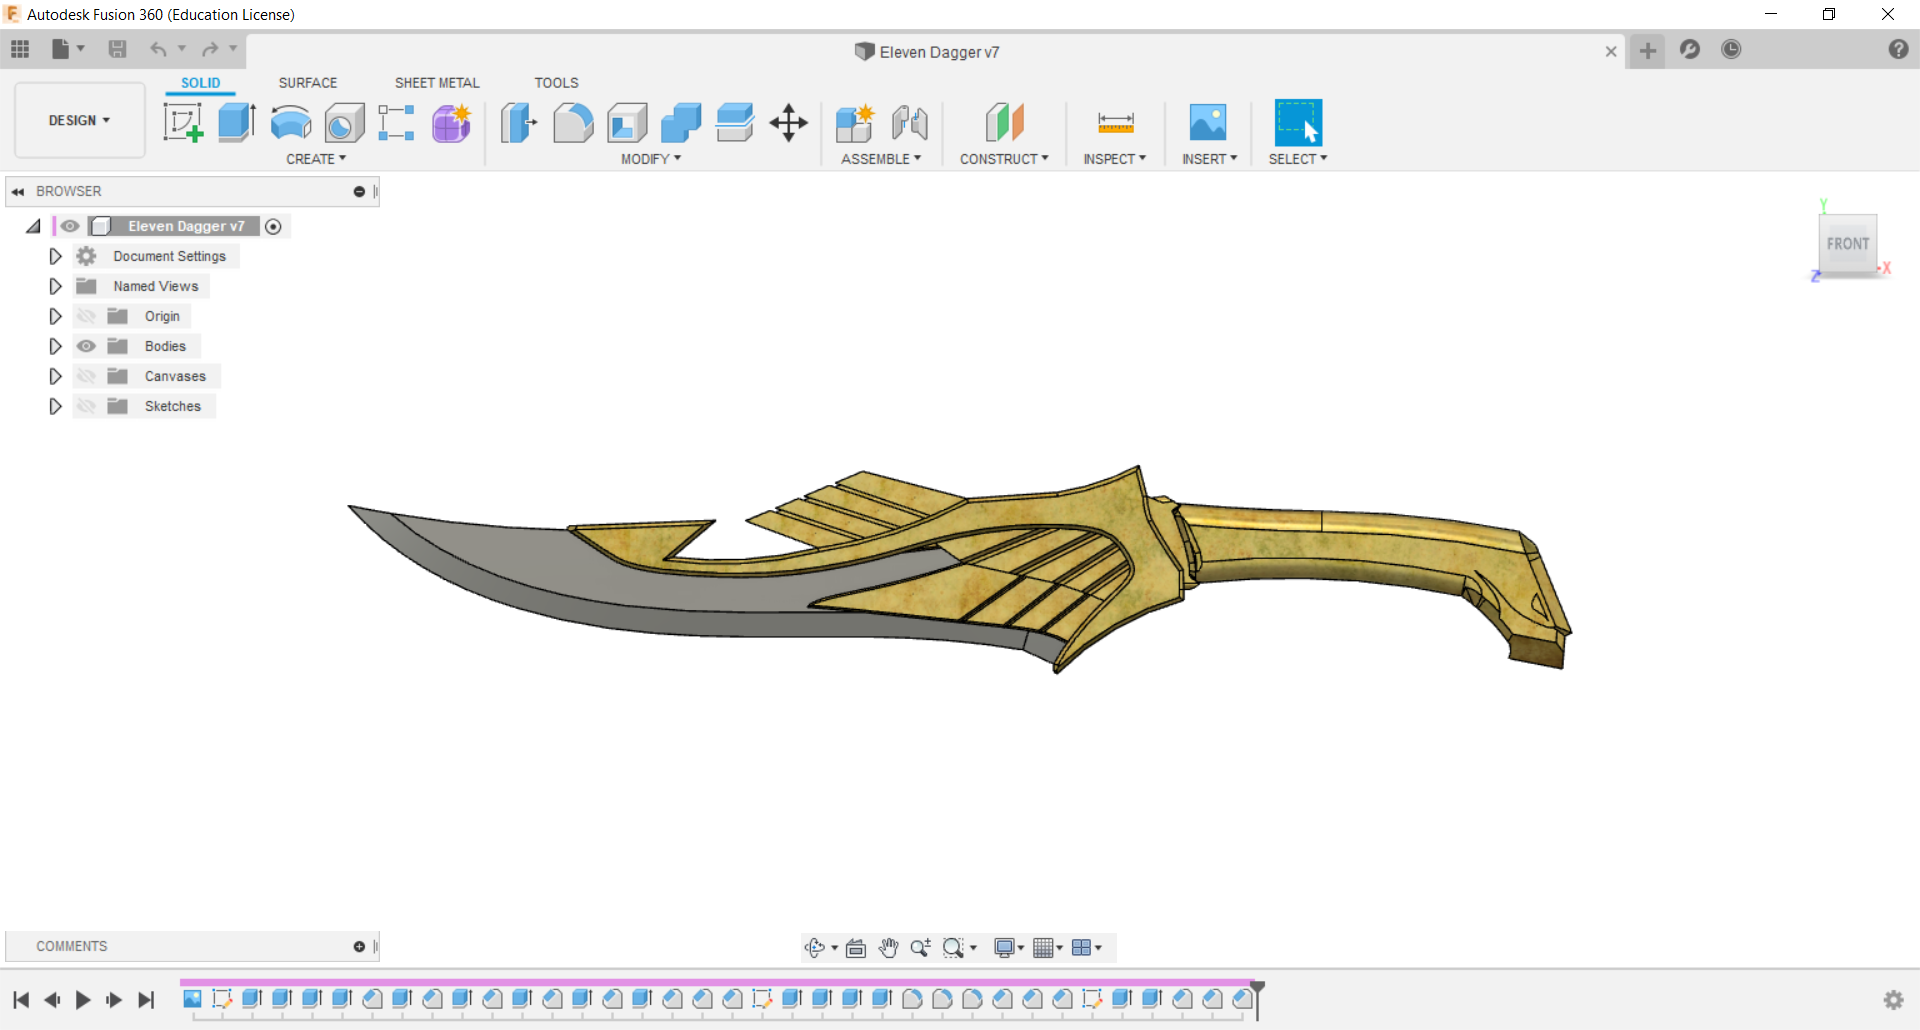
Task: Collapse the Eleven Dagger v7 root node
Action: pyautogui.click(x=33, y=227)
